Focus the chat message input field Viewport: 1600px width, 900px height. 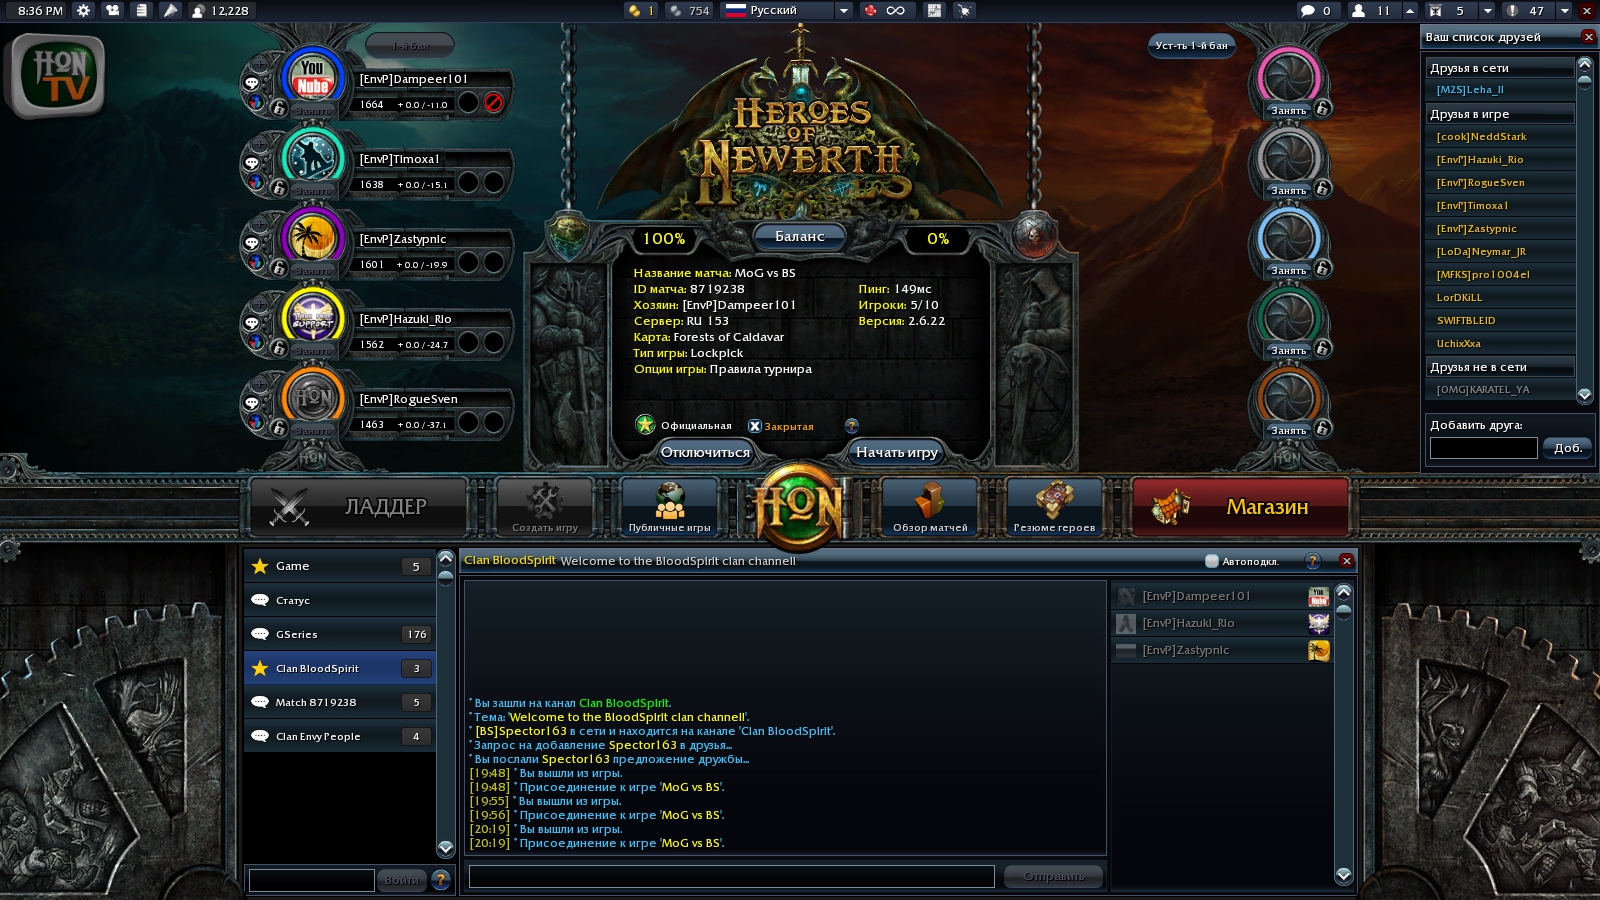click(732, 876)
